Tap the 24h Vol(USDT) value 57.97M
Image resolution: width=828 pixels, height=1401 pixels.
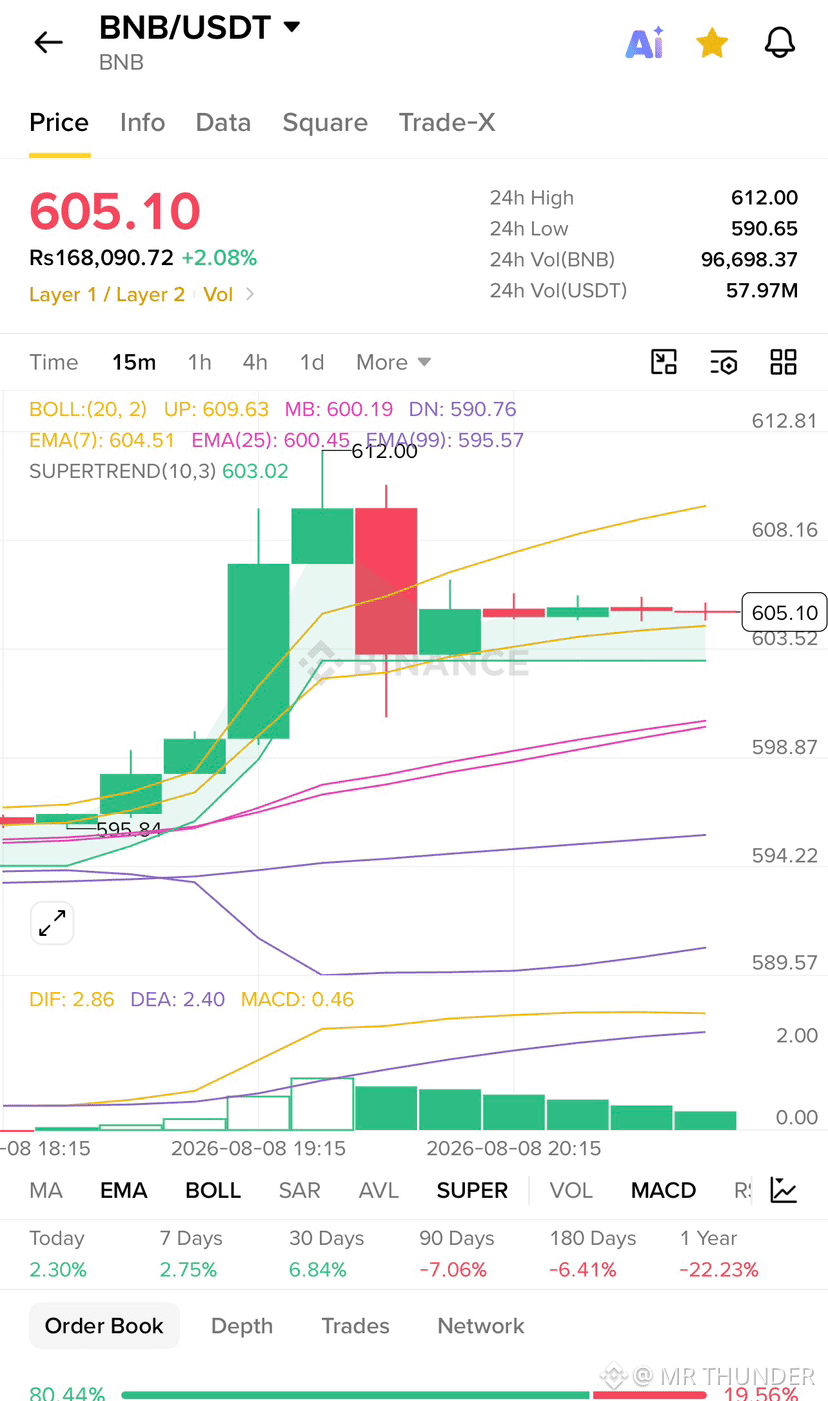761,291
